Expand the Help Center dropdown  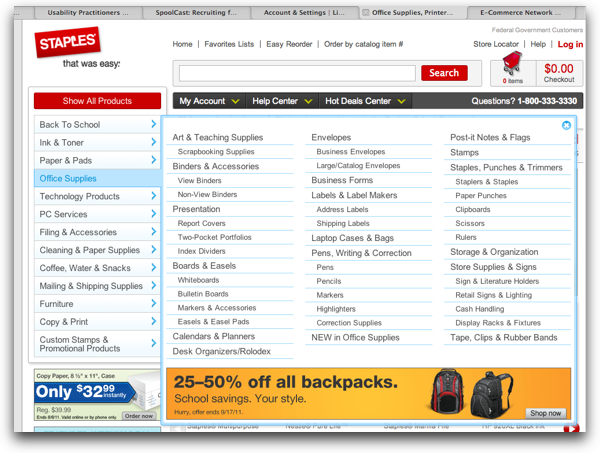tap(282, 101)
